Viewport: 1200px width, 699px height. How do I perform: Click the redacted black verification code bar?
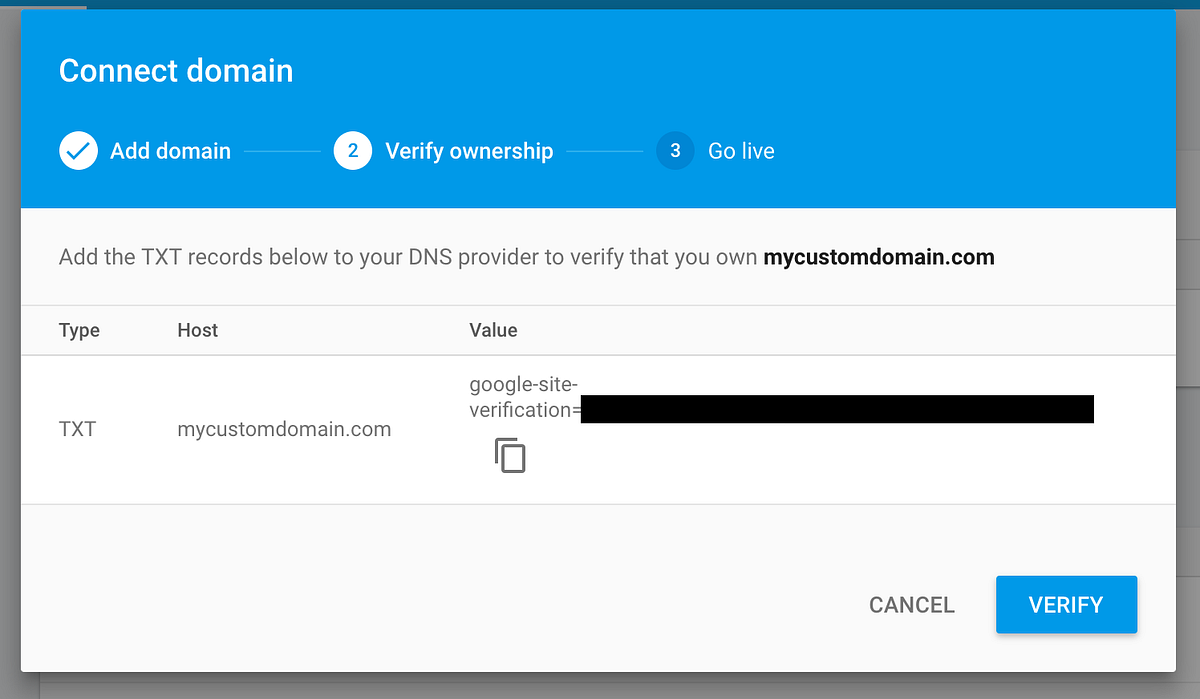pyautogui.click(x=837, y=409)
